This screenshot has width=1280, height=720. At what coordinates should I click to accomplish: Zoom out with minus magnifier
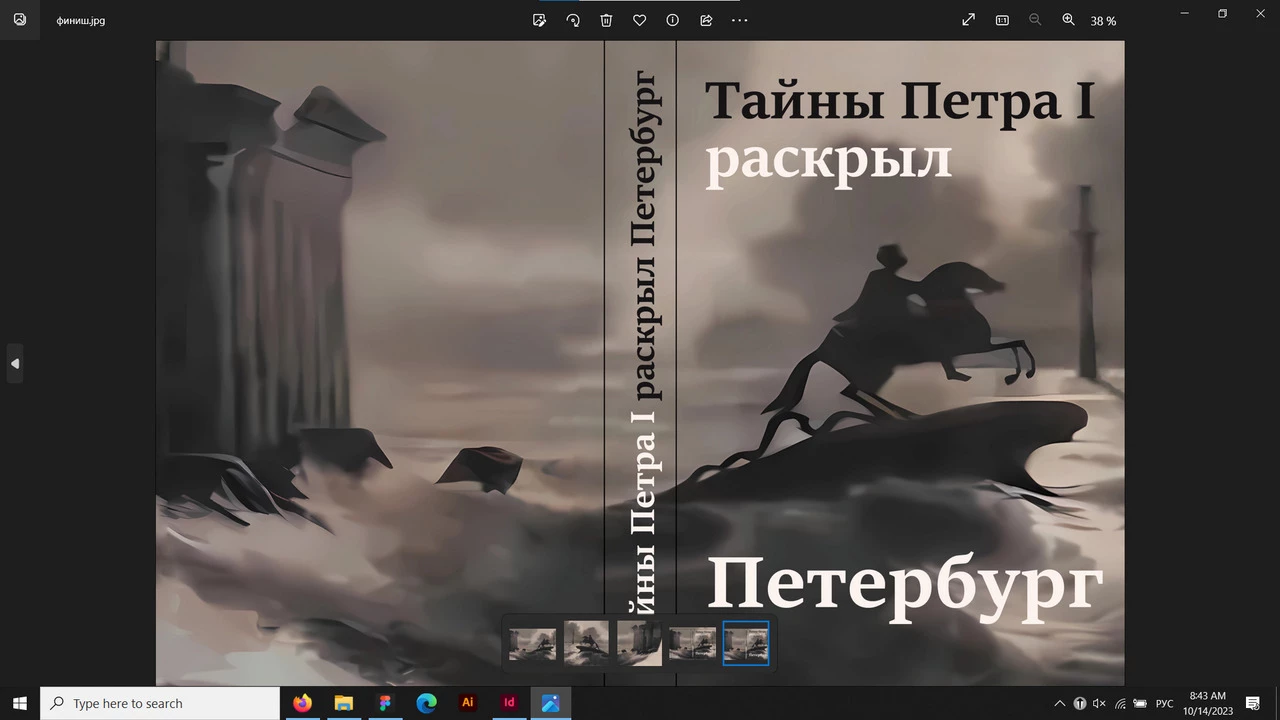[1035, 20]
